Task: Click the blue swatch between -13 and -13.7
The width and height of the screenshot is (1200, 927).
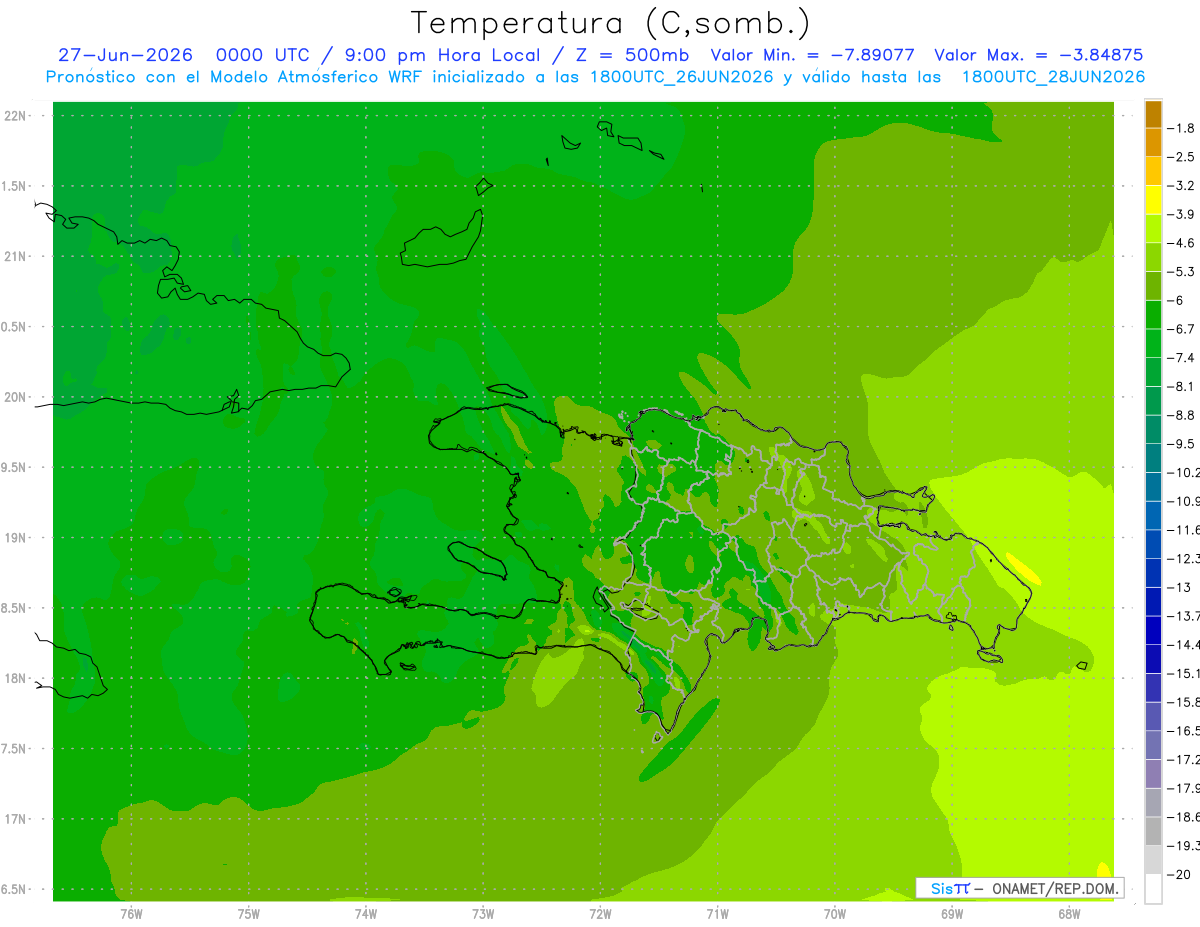Action: [1153, 601]
